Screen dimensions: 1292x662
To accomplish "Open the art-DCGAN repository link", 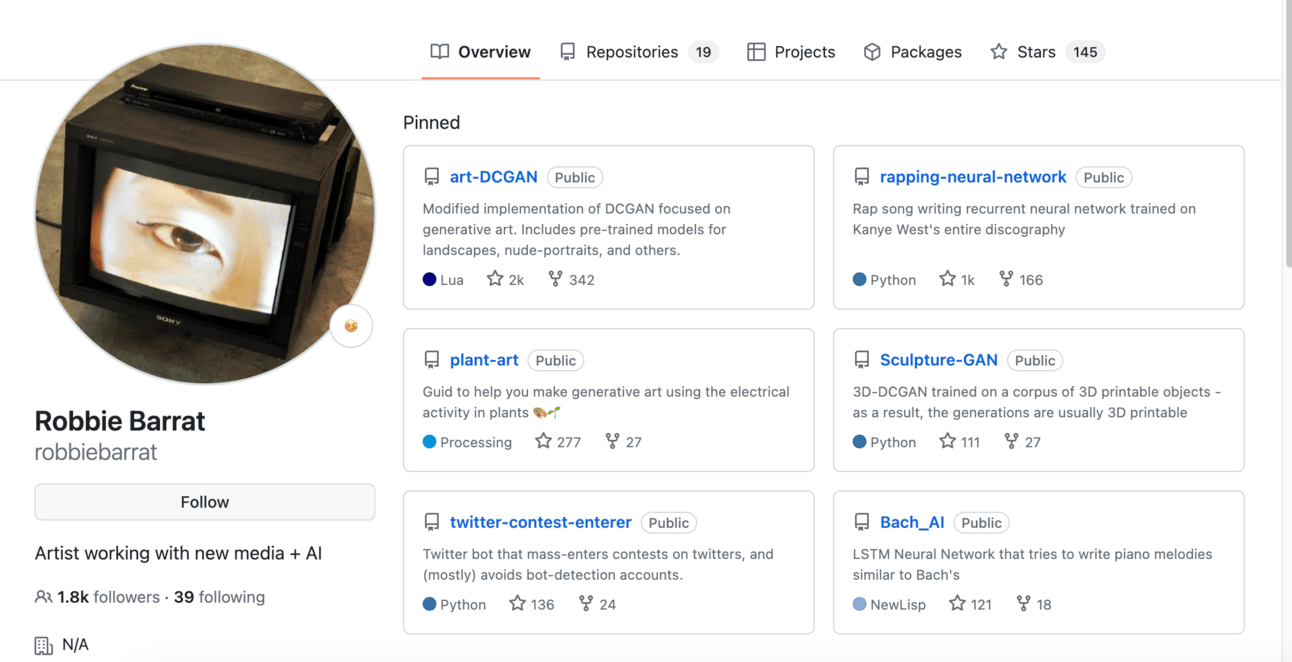I will point(494,177).
